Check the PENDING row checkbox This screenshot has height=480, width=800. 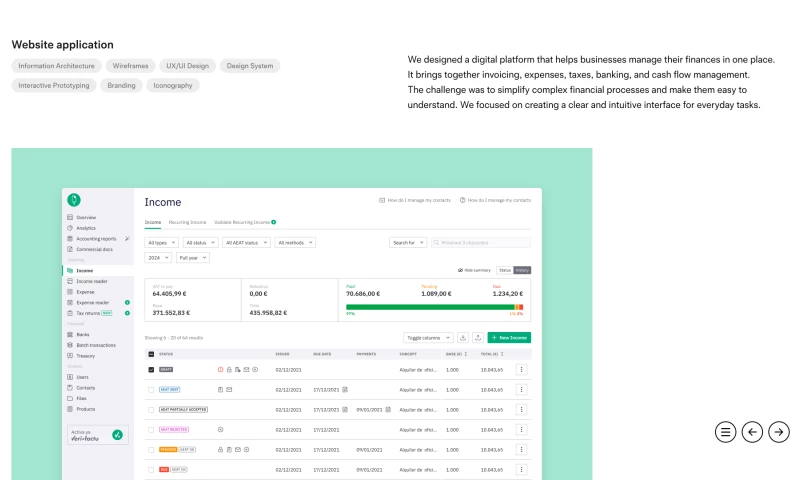(151, 450)
